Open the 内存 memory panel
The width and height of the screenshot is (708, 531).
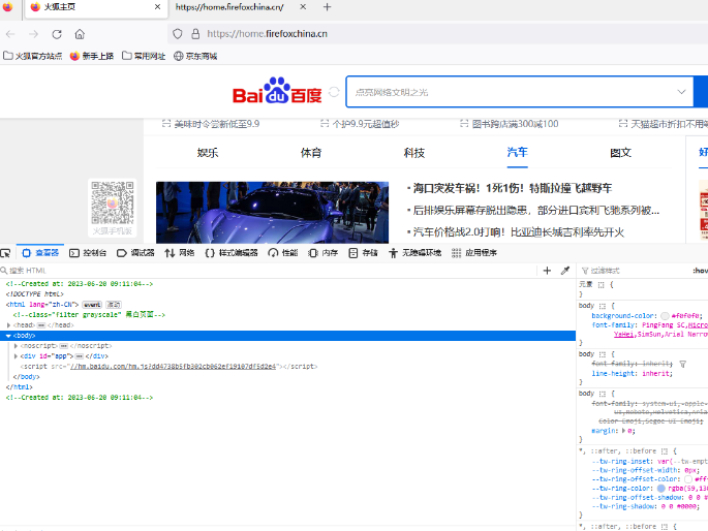pos(323,253)
